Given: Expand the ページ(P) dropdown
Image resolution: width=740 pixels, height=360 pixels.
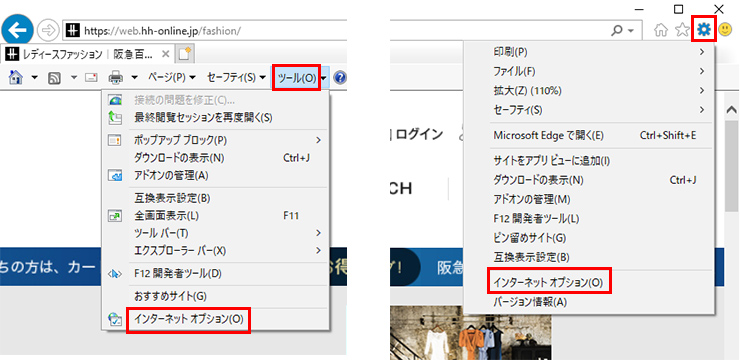Looking at the screenshot, I should click(172, 77).
